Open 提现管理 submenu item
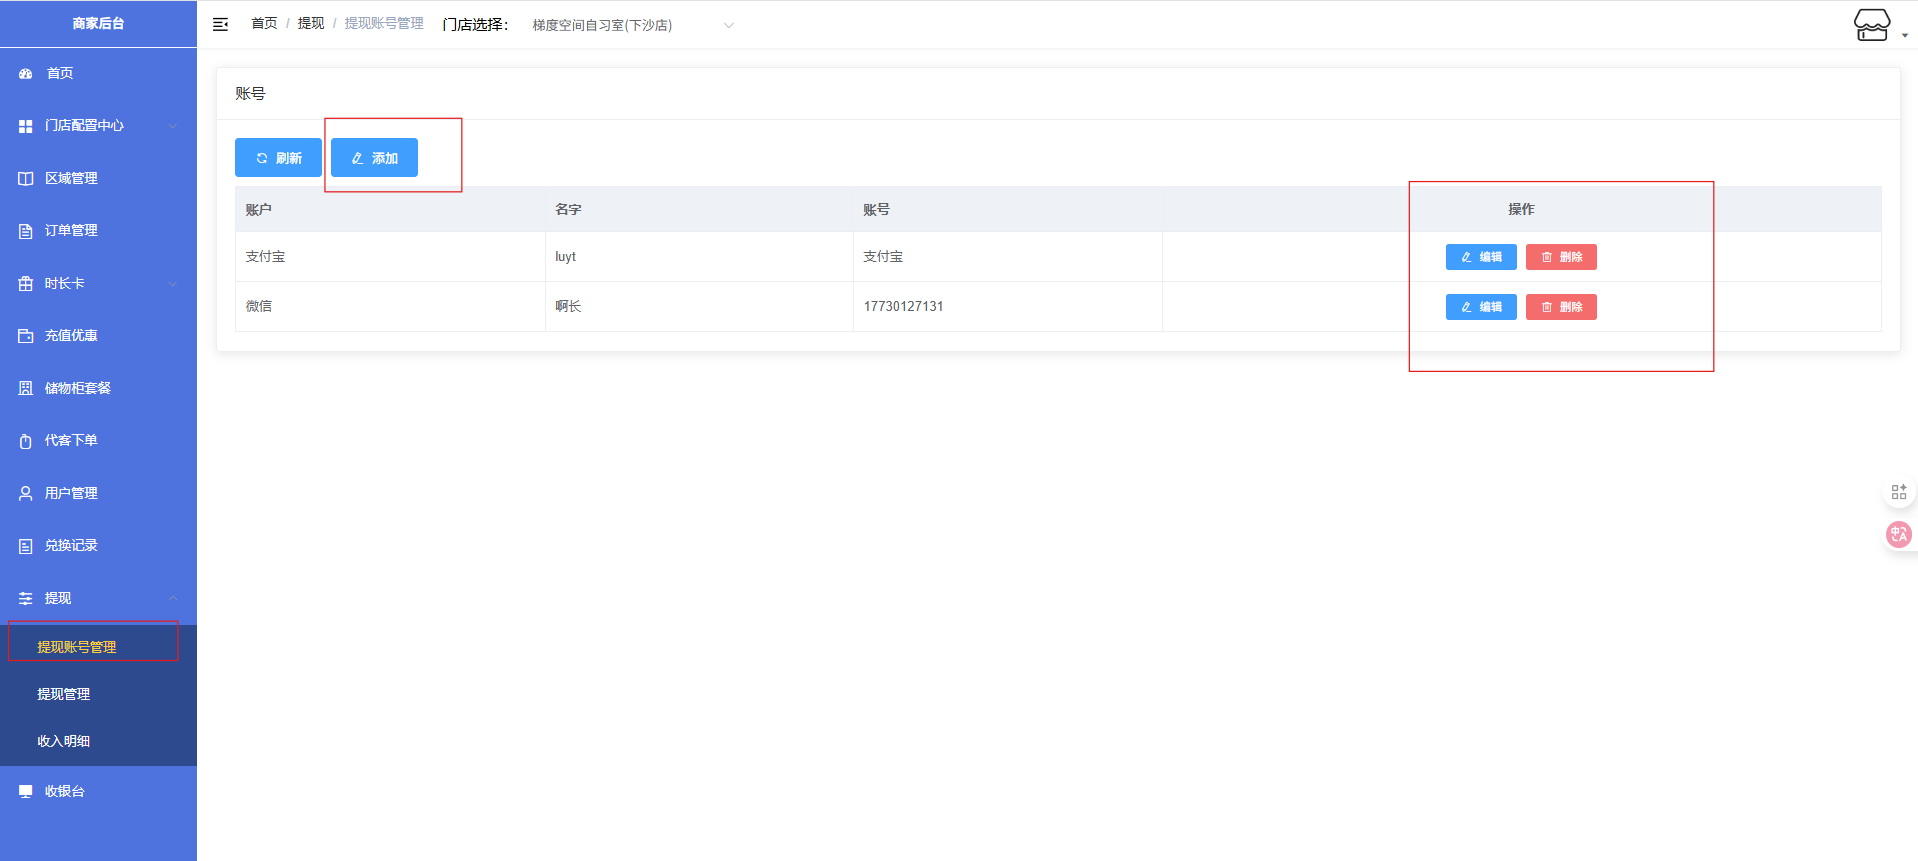 pos(98,694)
